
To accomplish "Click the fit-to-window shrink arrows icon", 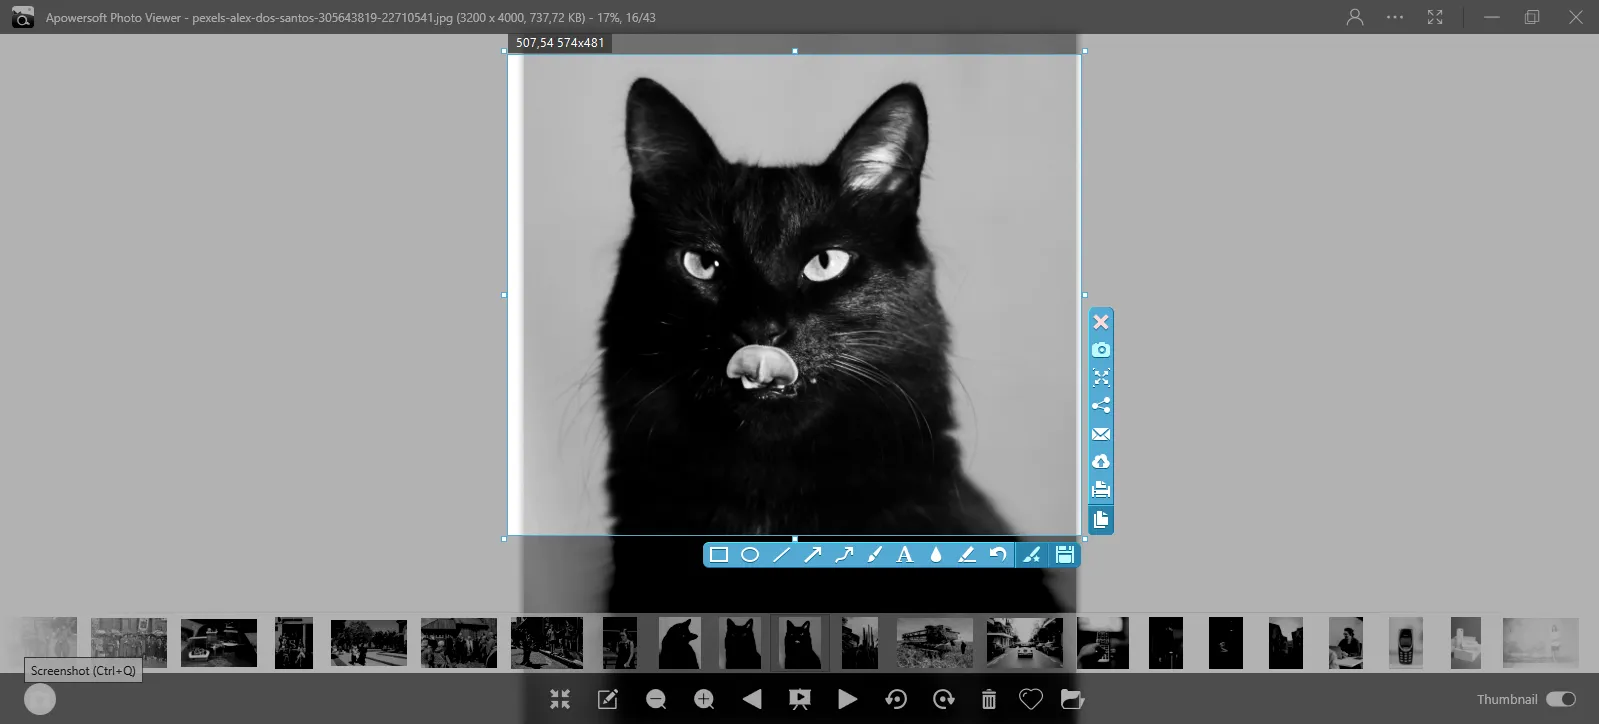I will click(x=560, y=699).
